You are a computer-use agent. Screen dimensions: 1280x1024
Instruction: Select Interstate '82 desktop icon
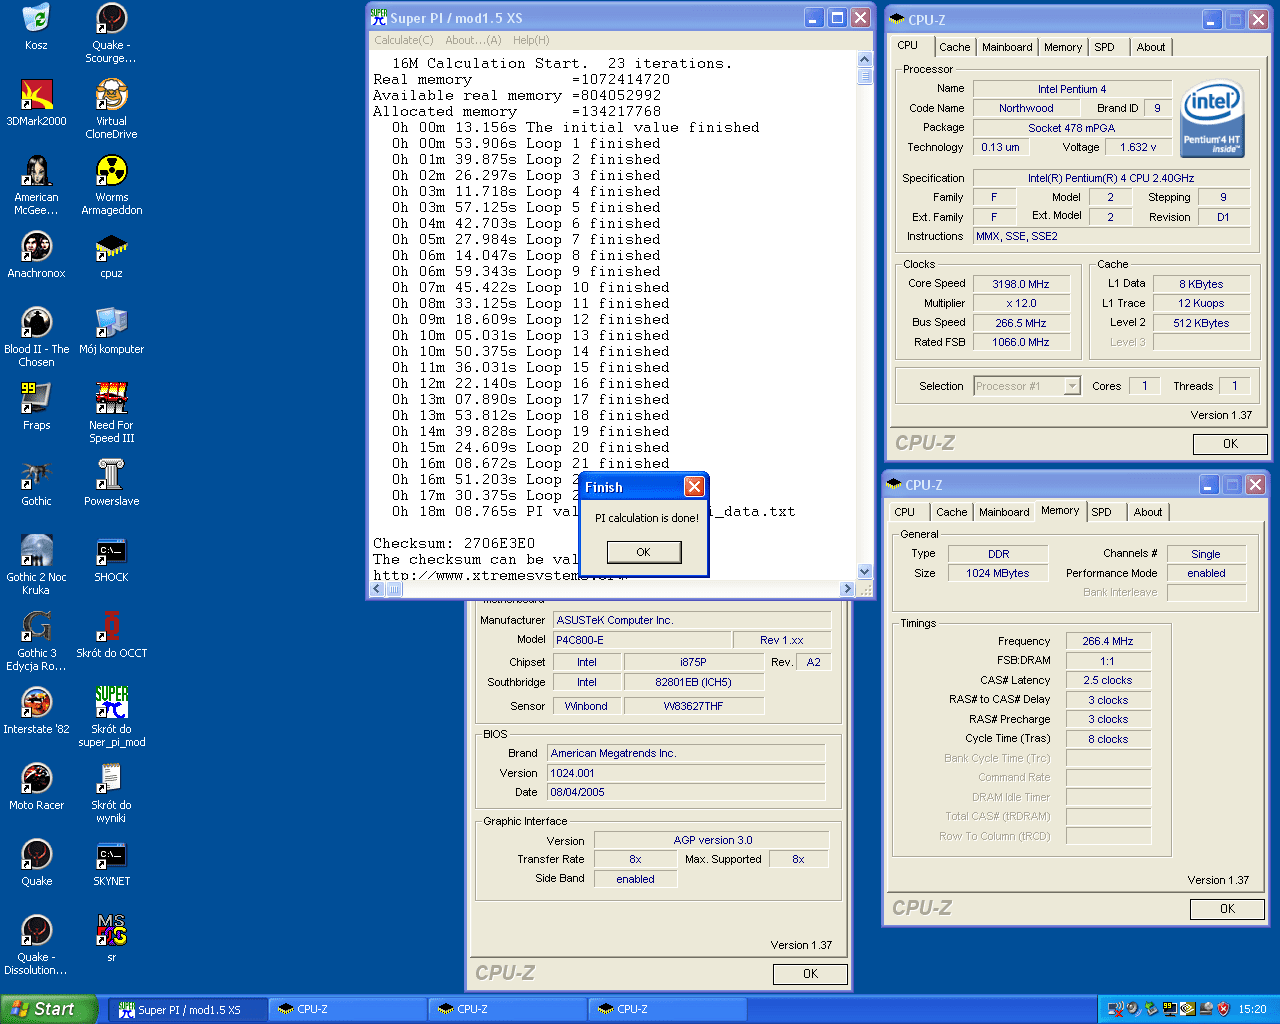[x=36, y=711]
